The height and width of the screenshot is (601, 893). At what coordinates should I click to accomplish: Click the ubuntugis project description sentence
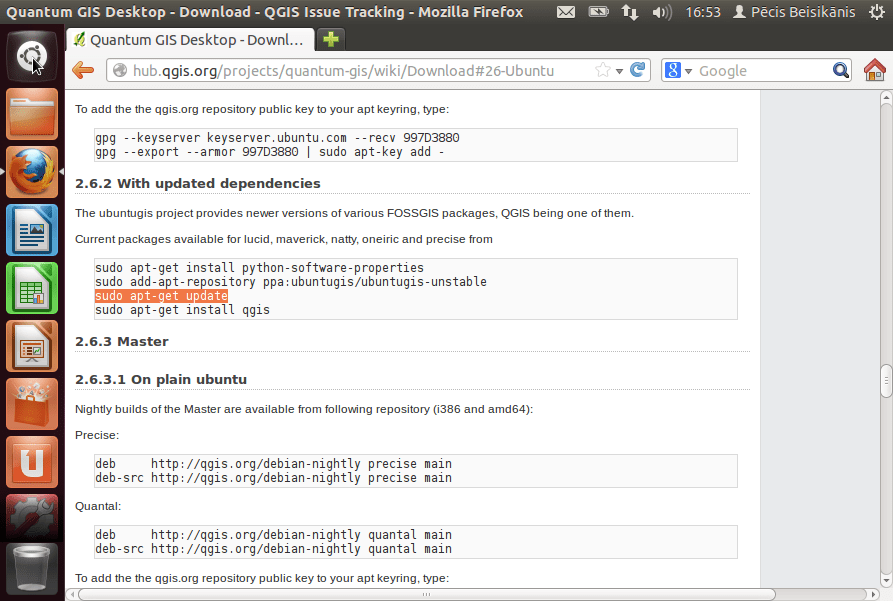(x=354, y=213)
